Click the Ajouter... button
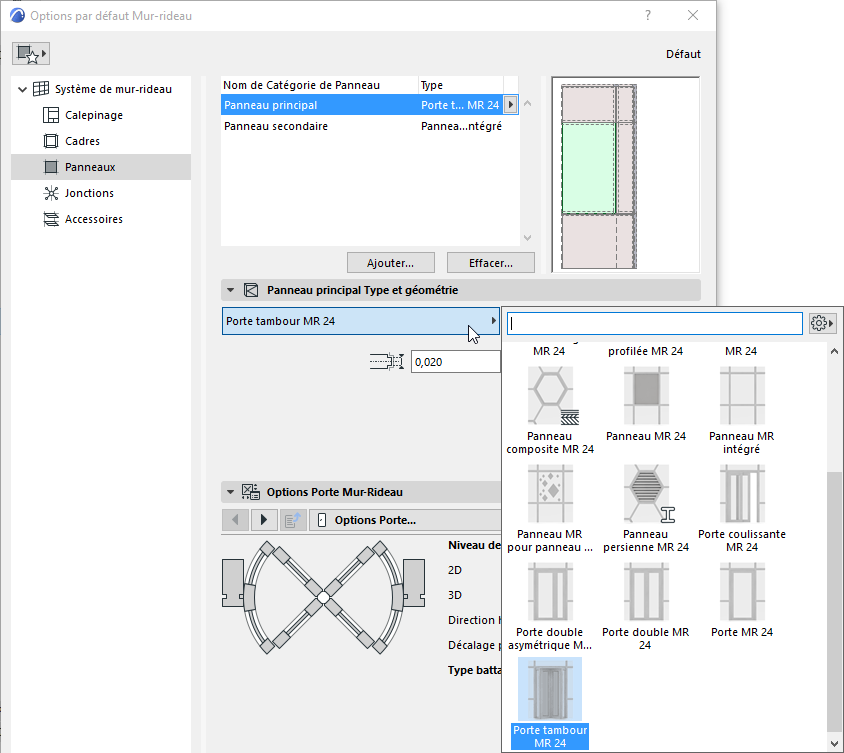The height and width of the screenshot is (753, 844). point(390,263)
